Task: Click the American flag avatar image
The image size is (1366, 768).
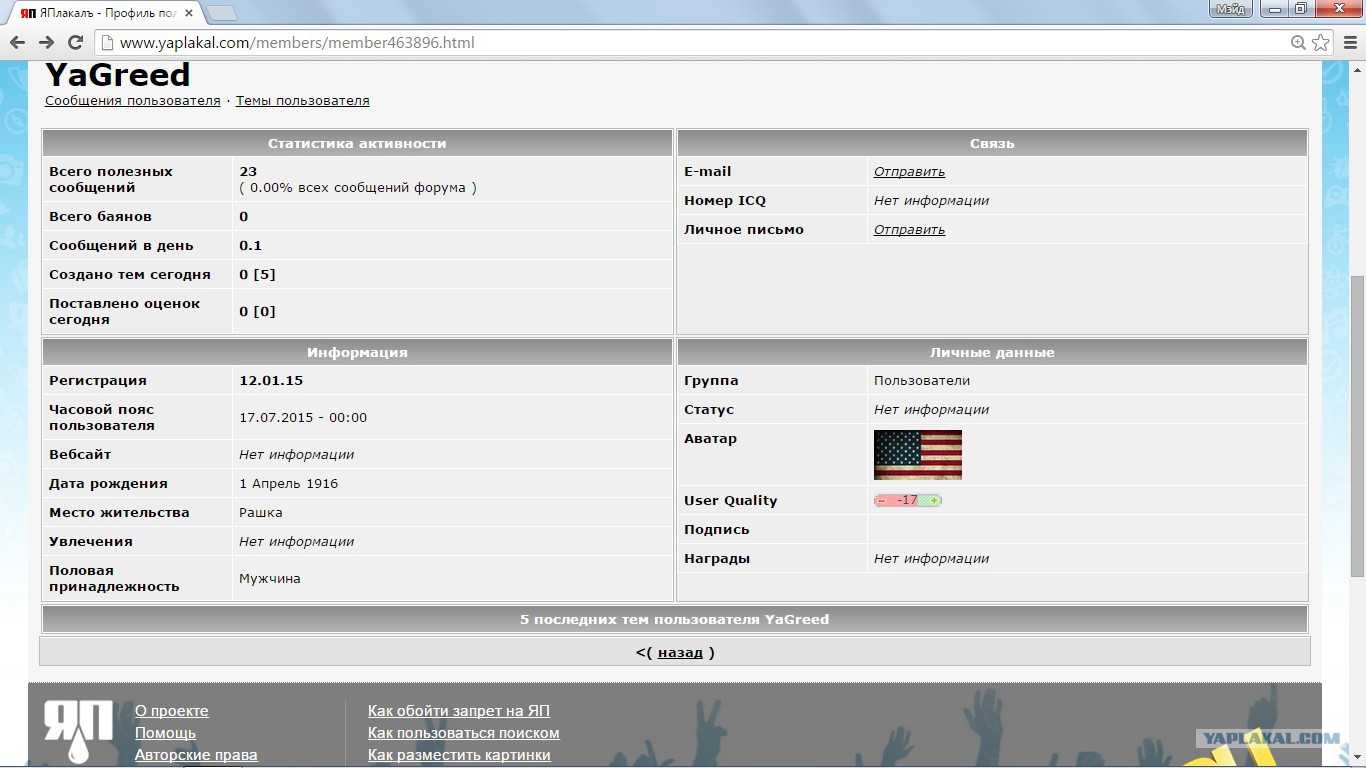Action: click(918, 455)
